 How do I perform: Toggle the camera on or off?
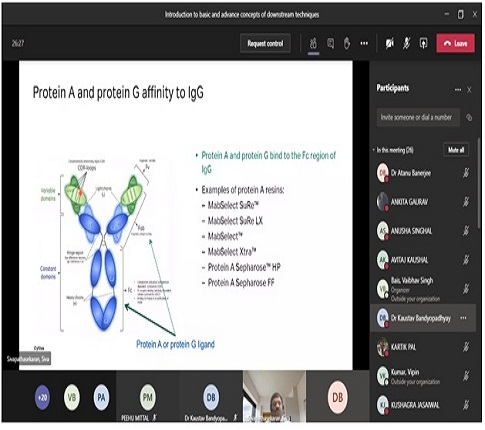tap(389, 44)
